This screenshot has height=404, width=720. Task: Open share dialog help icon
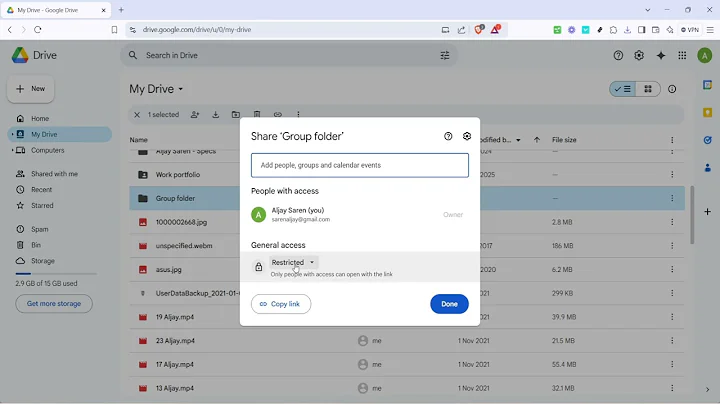tap(448, 136)
